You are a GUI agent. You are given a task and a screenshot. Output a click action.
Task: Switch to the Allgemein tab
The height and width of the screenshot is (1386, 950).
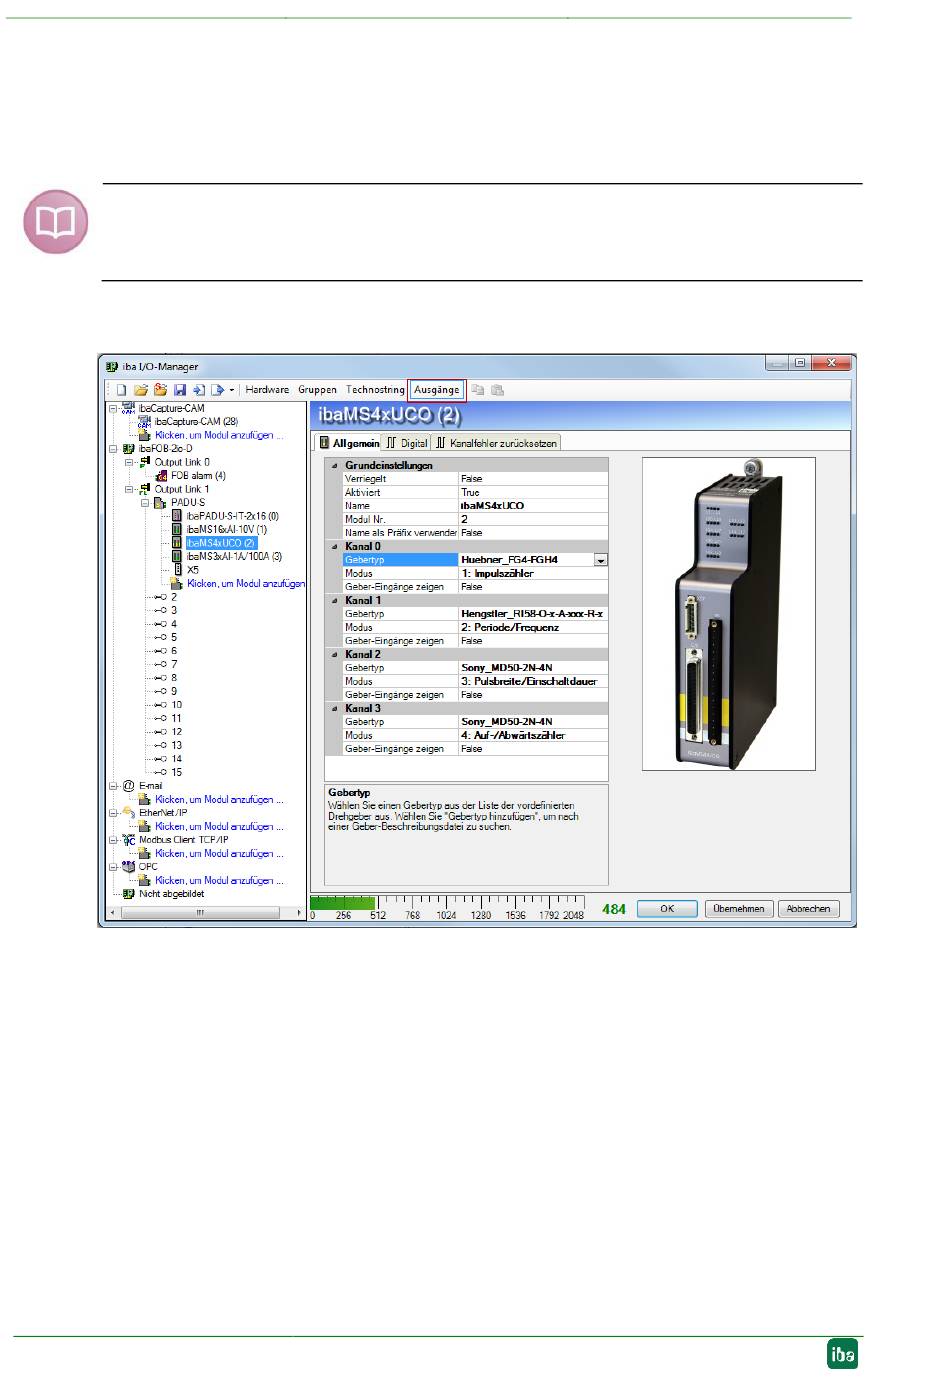click(349, 443)
